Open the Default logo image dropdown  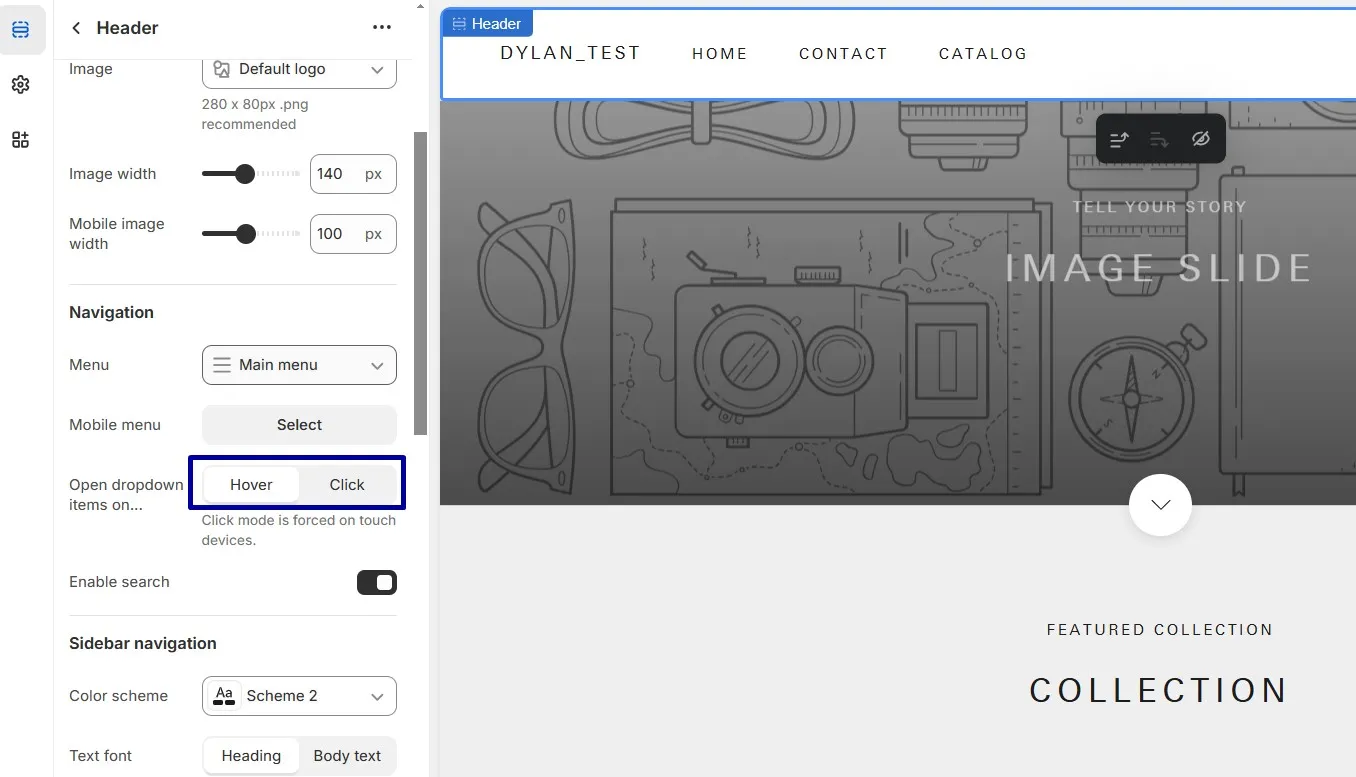click(299, 69)
